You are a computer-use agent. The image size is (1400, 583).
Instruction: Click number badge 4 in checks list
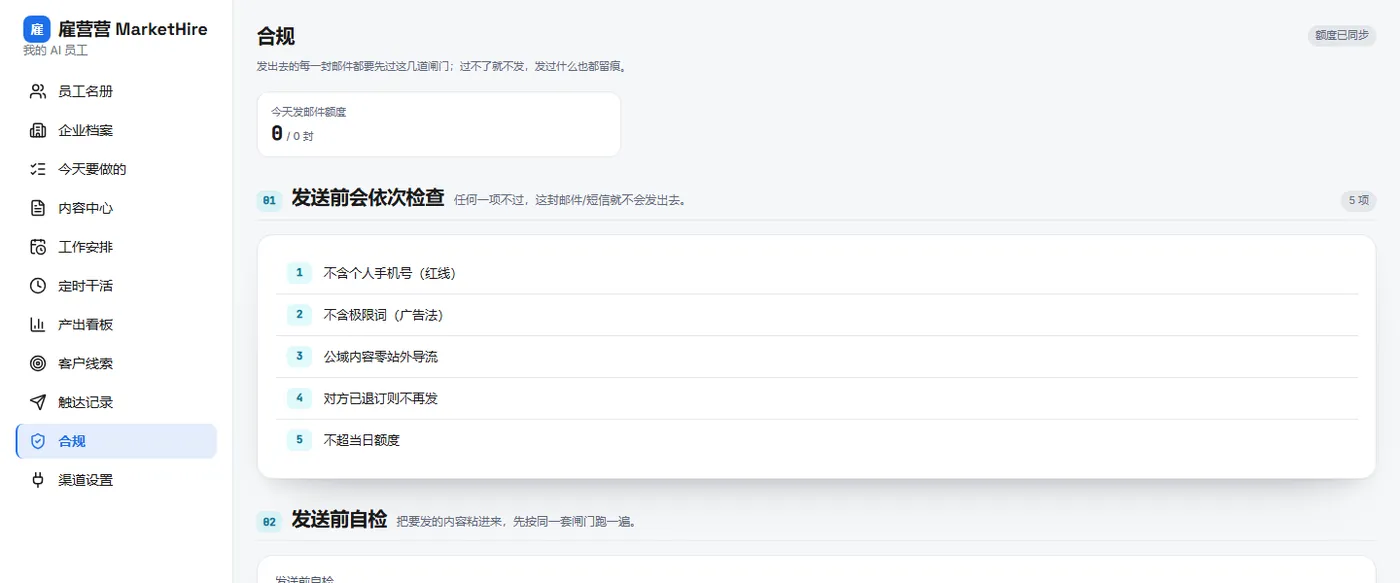point(299,398)
